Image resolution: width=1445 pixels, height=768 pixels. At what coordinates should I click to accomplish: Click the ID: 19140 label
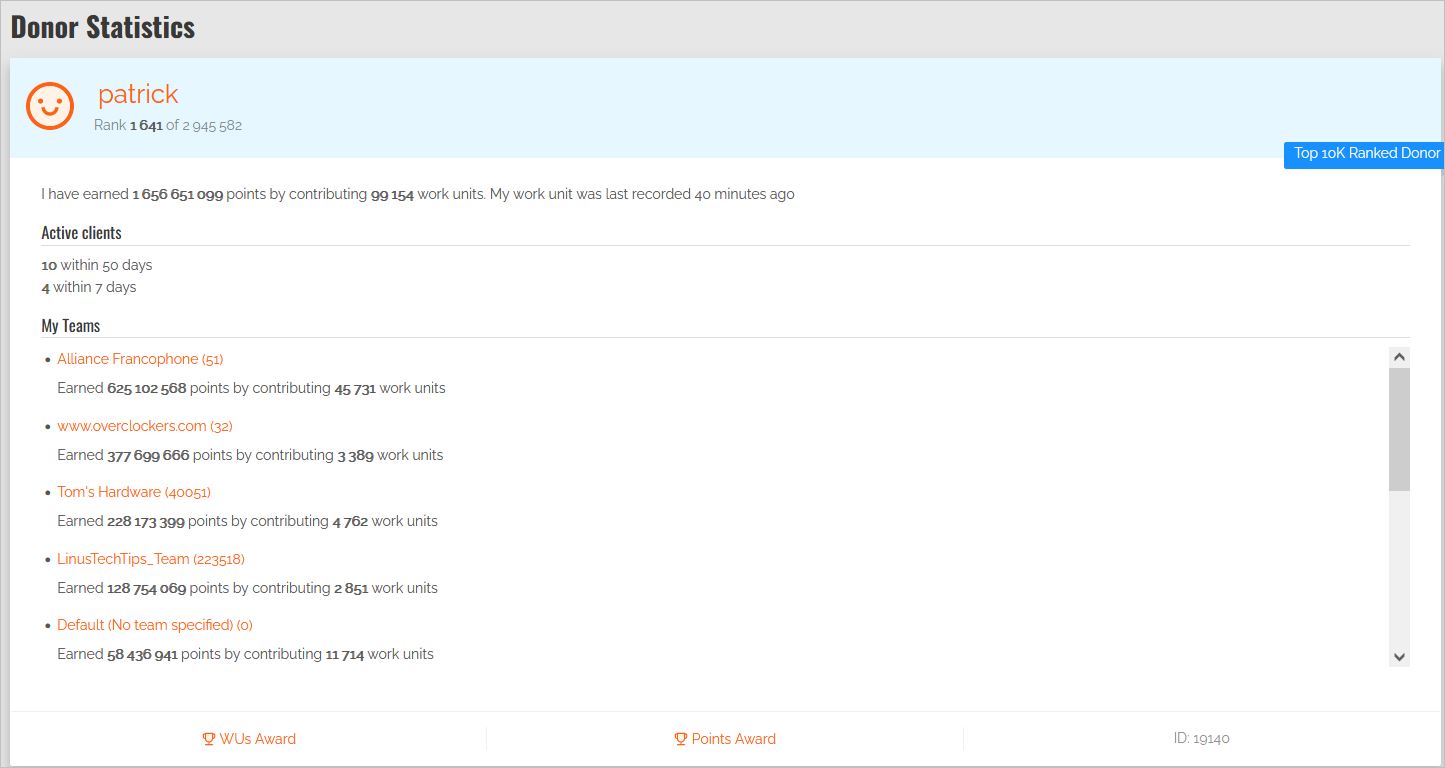pos(1201,739)
